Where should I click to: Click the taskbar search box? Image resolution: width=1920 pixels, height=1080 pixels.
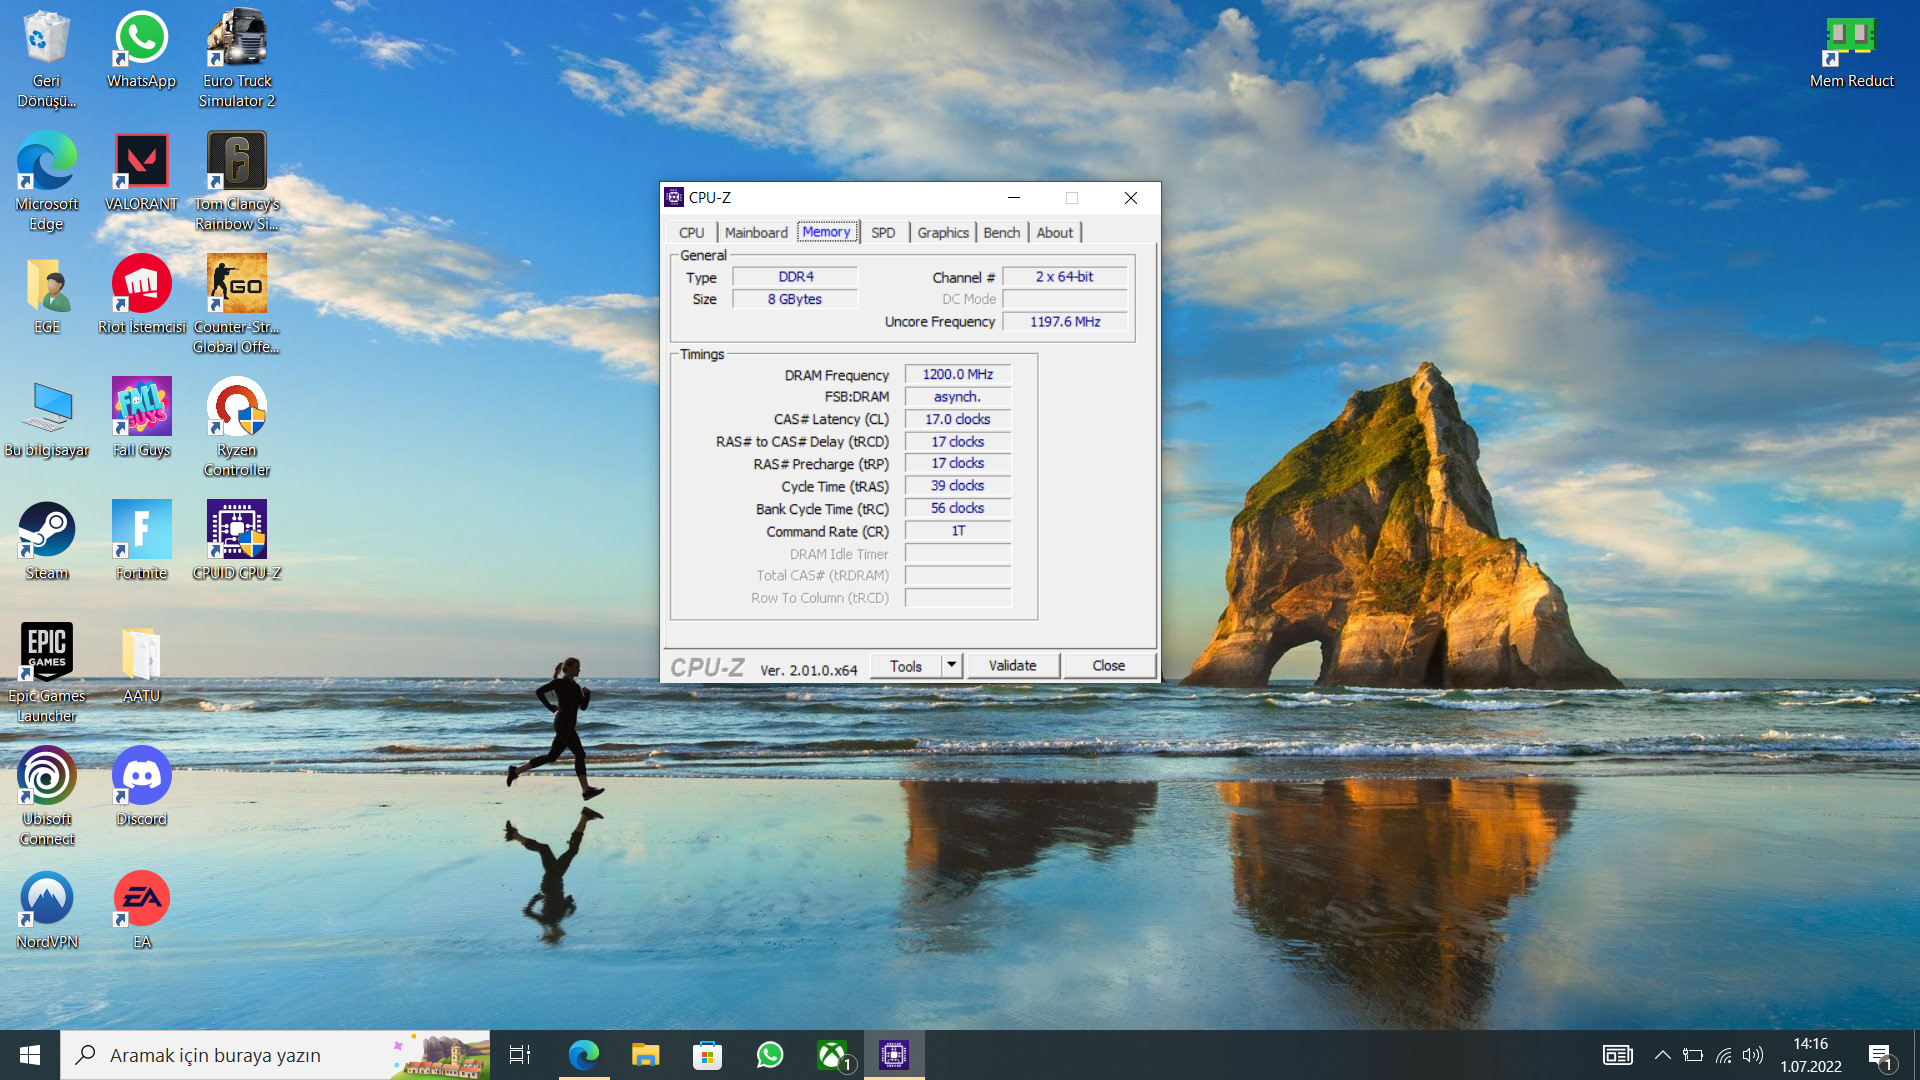275,1055
